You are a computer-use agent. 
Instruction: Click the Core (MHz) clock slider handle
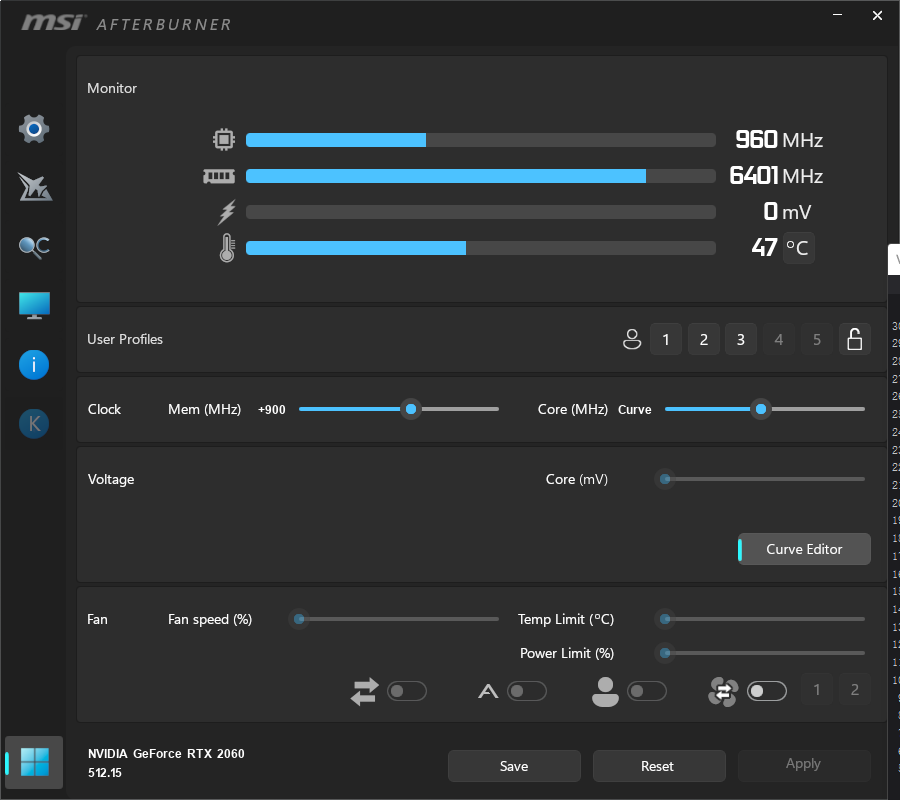761,409
